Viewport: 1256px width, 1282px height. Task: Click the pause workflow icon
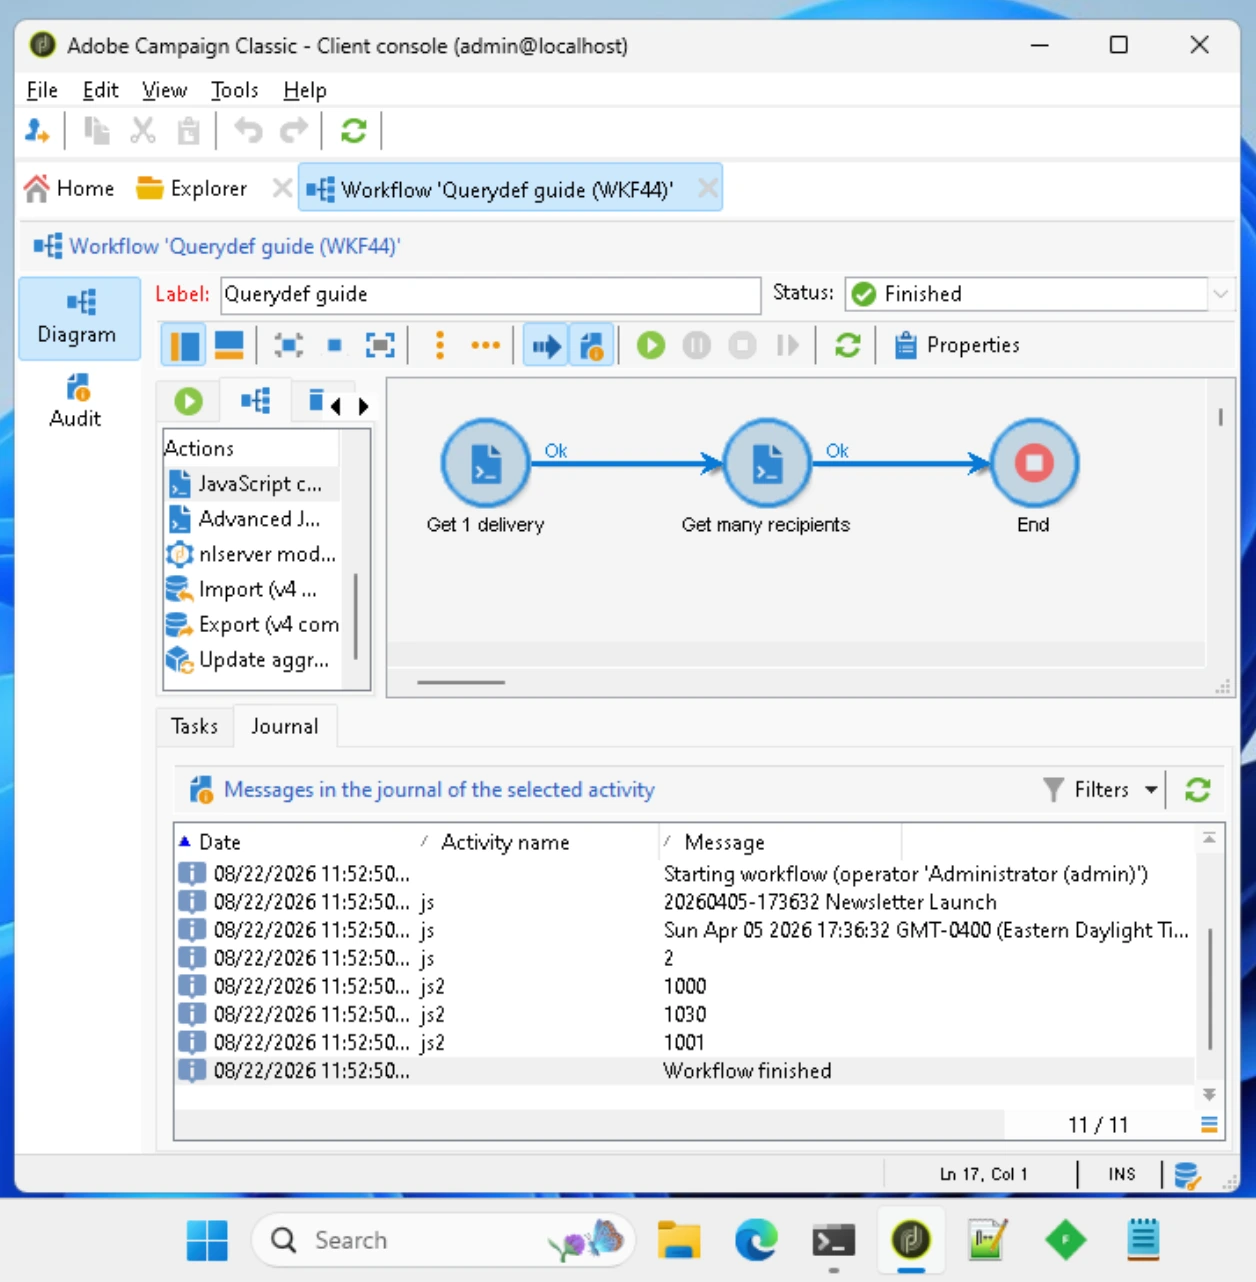(697, 346)
